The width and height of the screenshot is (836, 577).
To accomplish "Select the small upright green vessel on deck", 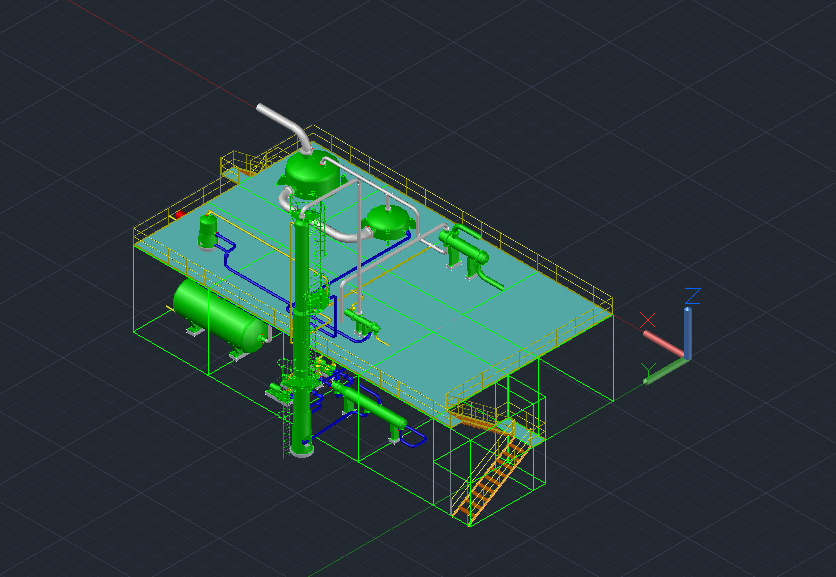I will pyautogui.click(x=207, y=232).
